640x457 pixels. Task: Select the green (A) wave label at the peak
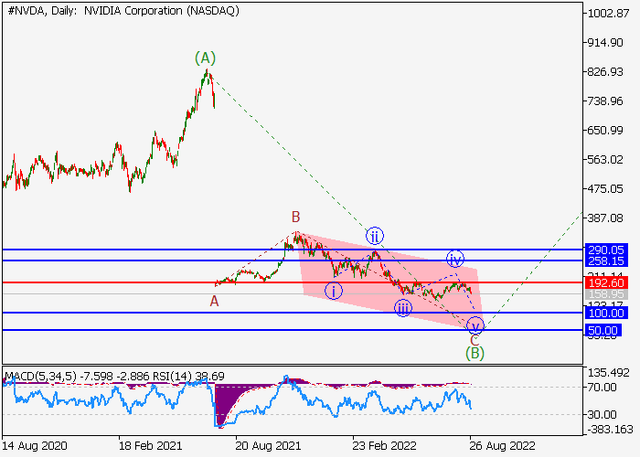coord(205,58)
